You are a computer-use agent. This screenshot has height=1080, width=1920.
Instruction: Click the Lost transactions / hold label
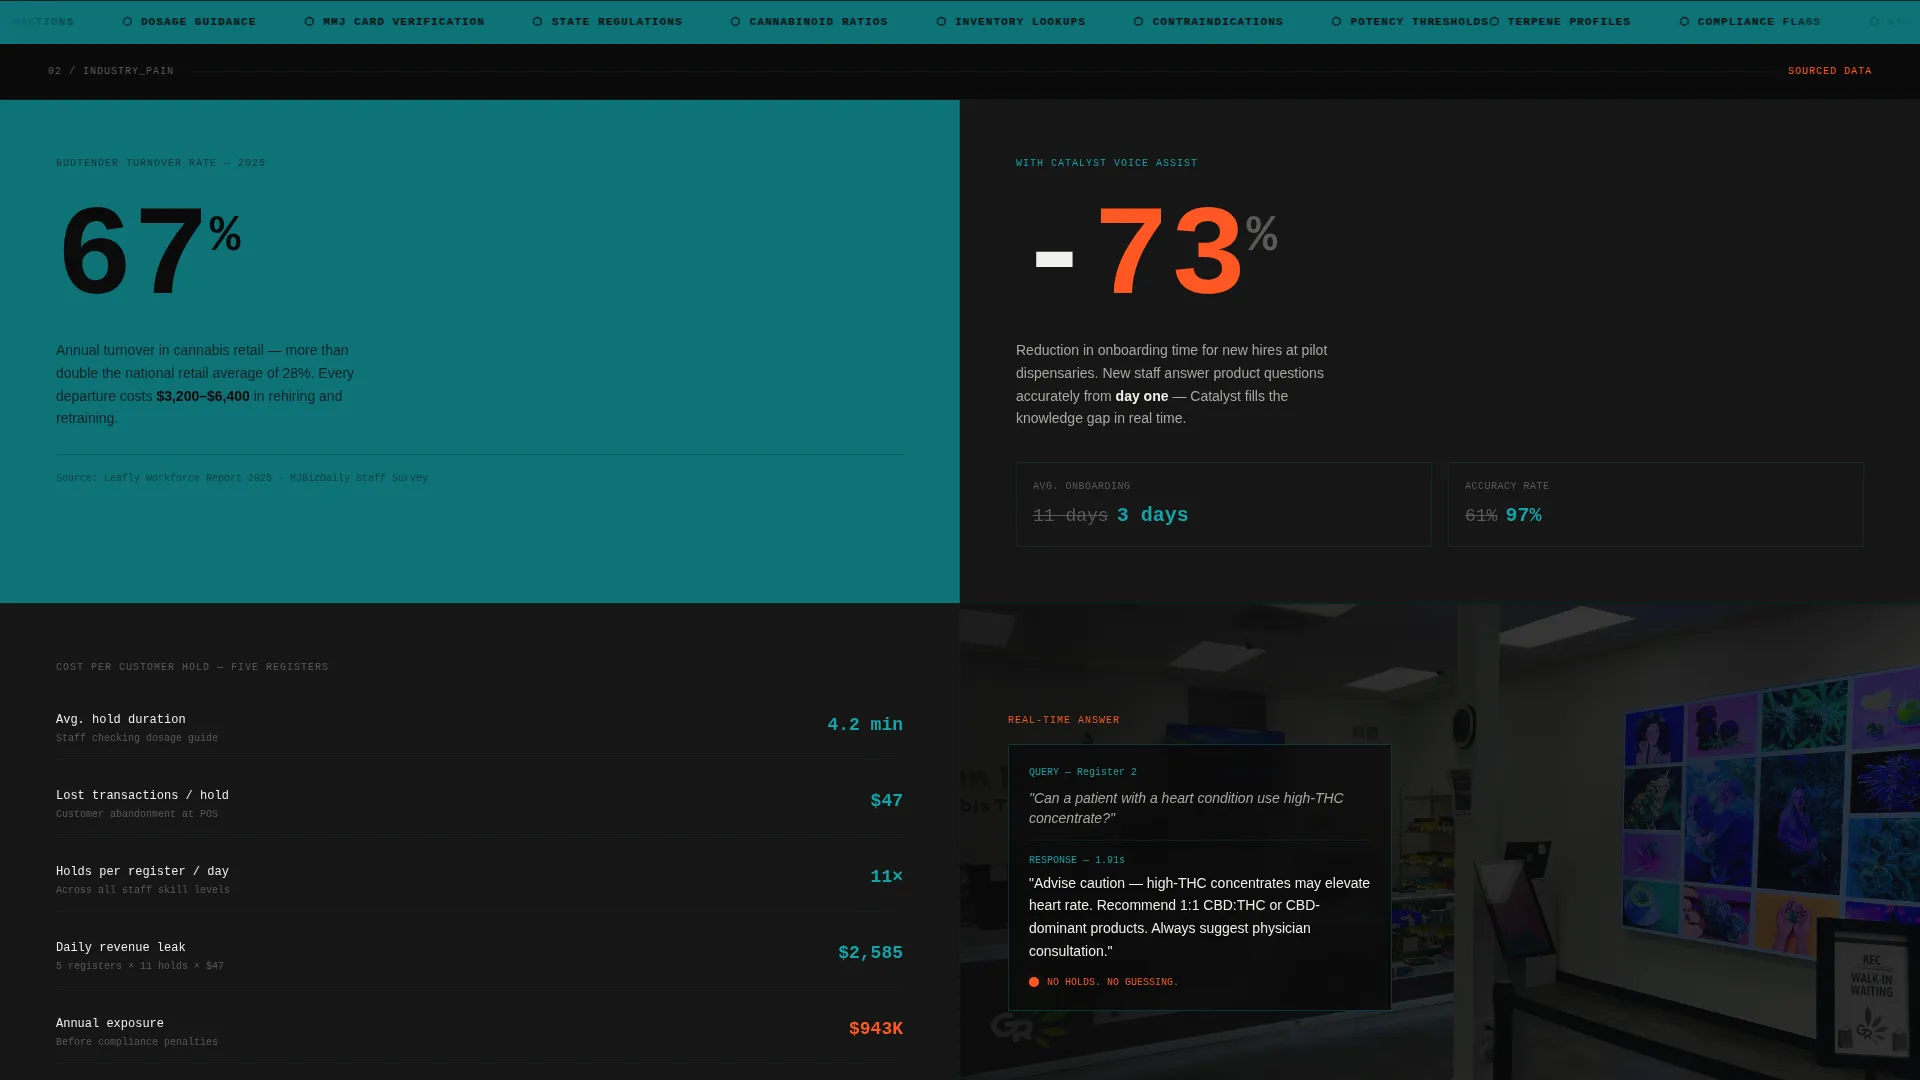point(142,796)
